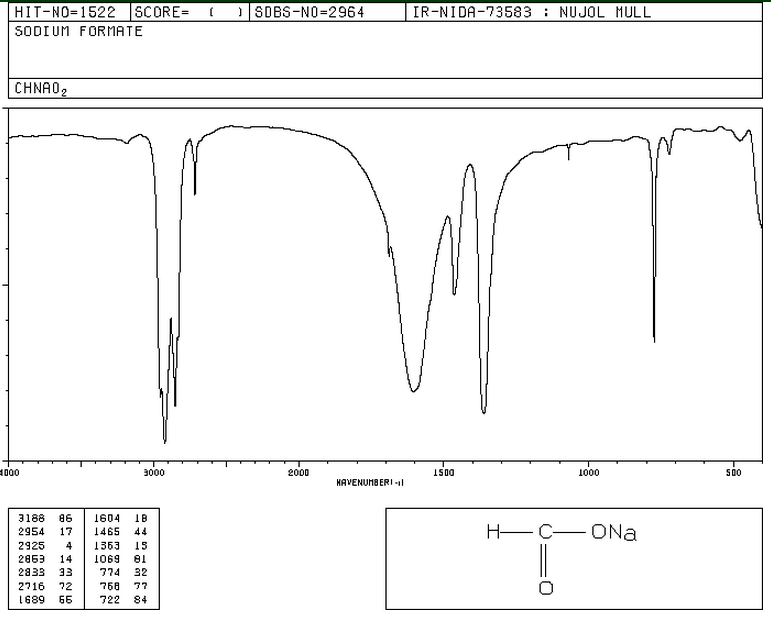Image resolution: width=771 pixels, height=625 pixels.
Task: Select the IR-NIDA-73583 NUJOL MULL label
Action: coord(532,12)
